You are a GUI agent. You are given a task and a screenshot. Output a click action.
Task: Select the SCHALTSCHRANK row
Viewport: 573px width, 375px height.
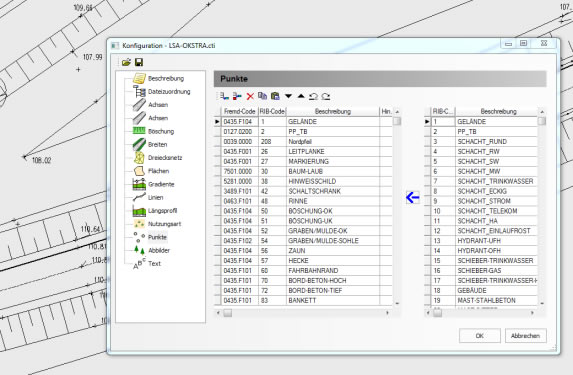click(303, 191)
